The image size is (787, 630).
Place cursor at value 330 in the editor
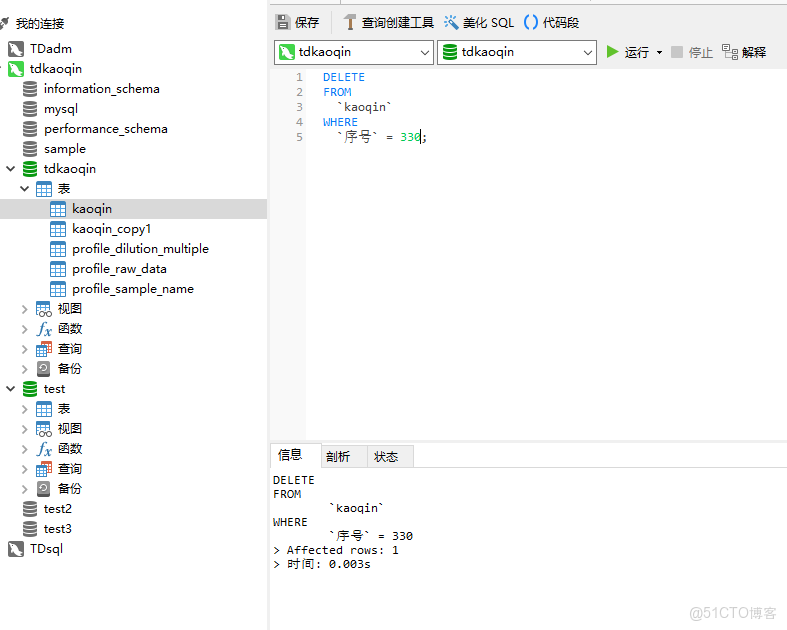coord(410,137)
